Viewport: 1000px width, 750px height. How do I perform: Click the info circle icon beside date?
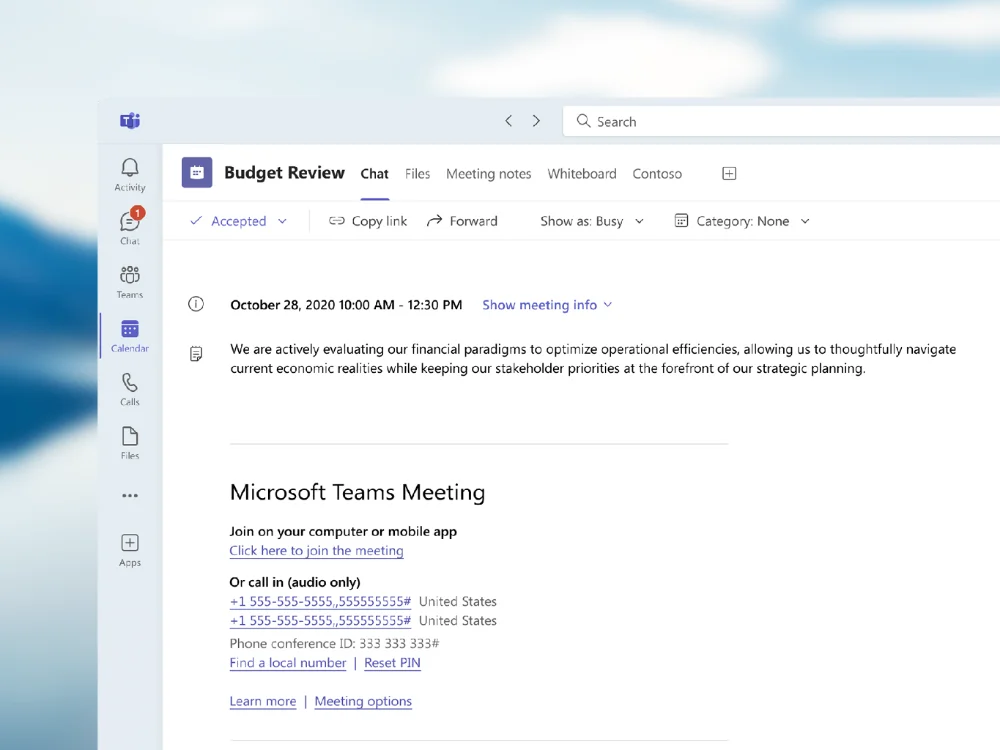(196, 304)
